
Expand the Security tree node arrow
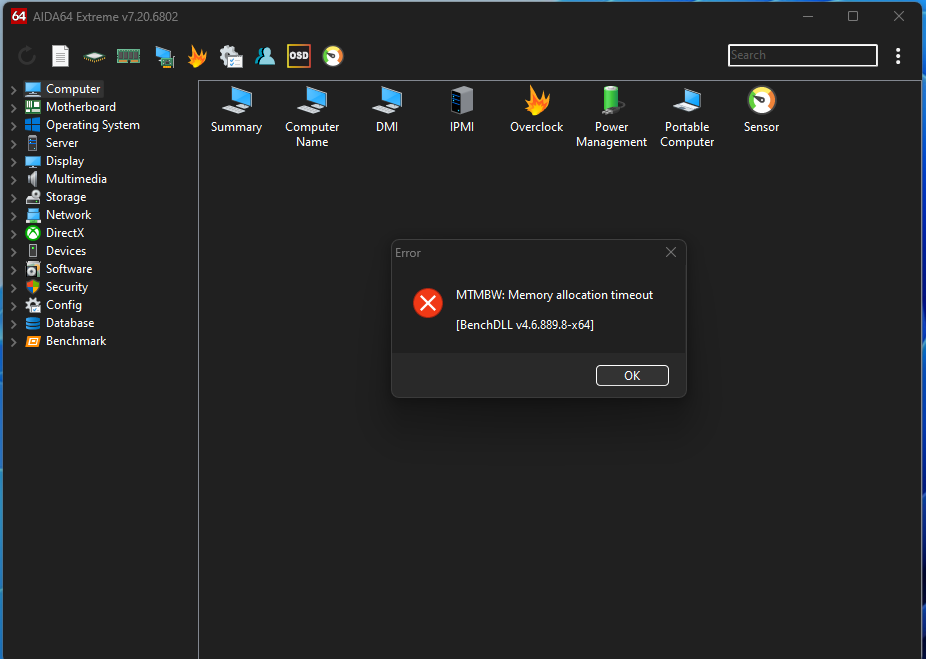coord(14,288)
